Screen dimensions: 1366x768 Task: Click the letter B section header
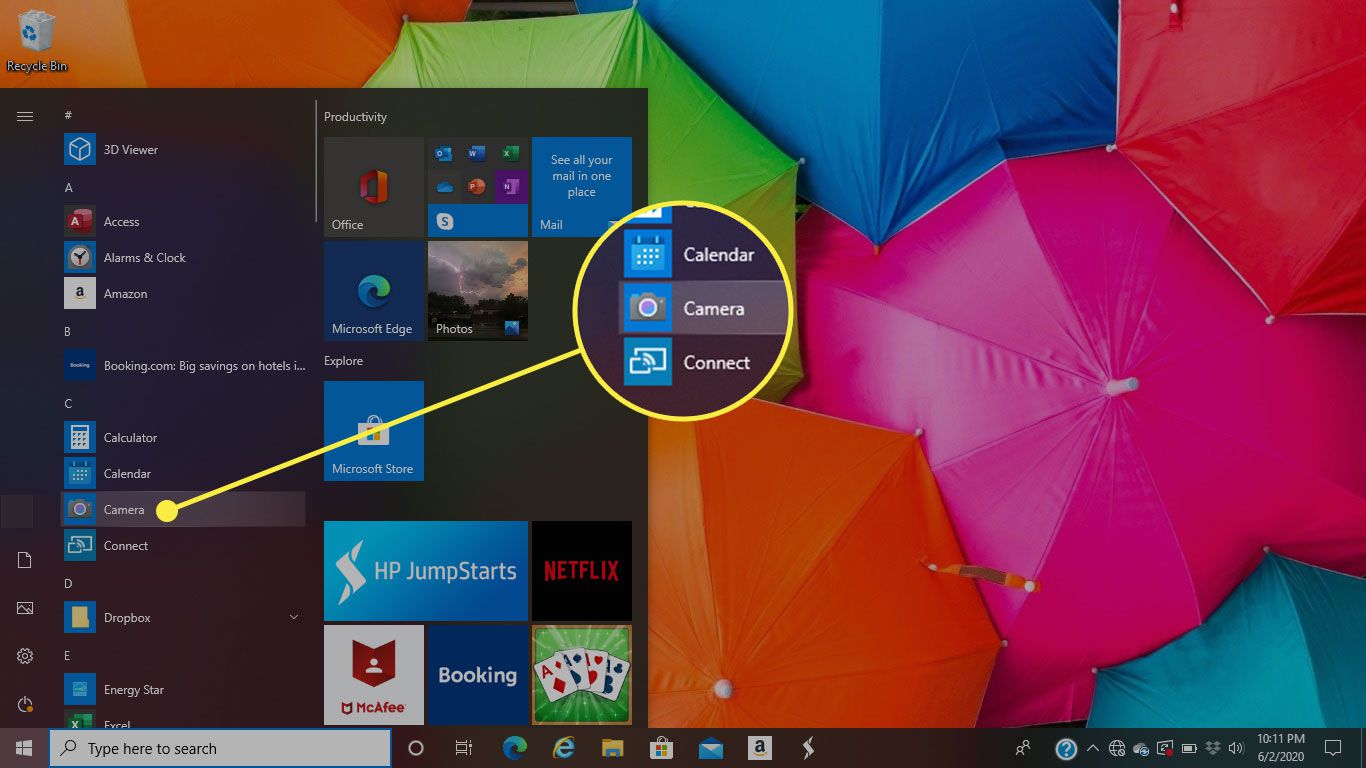(x=69, y=332)
